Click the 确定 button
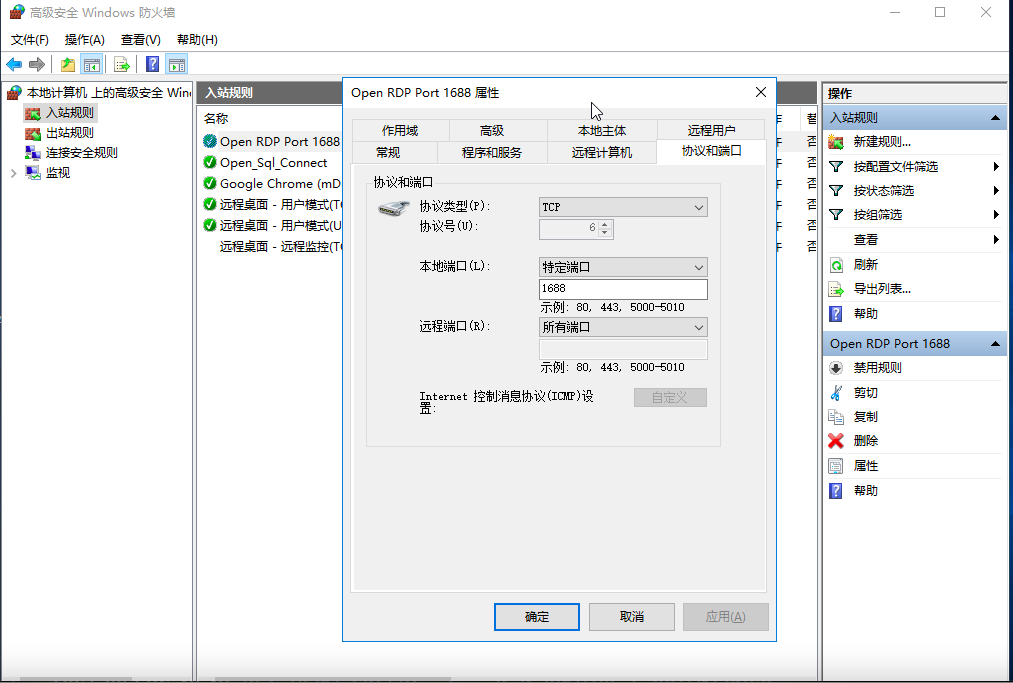 tap(537, 616)
